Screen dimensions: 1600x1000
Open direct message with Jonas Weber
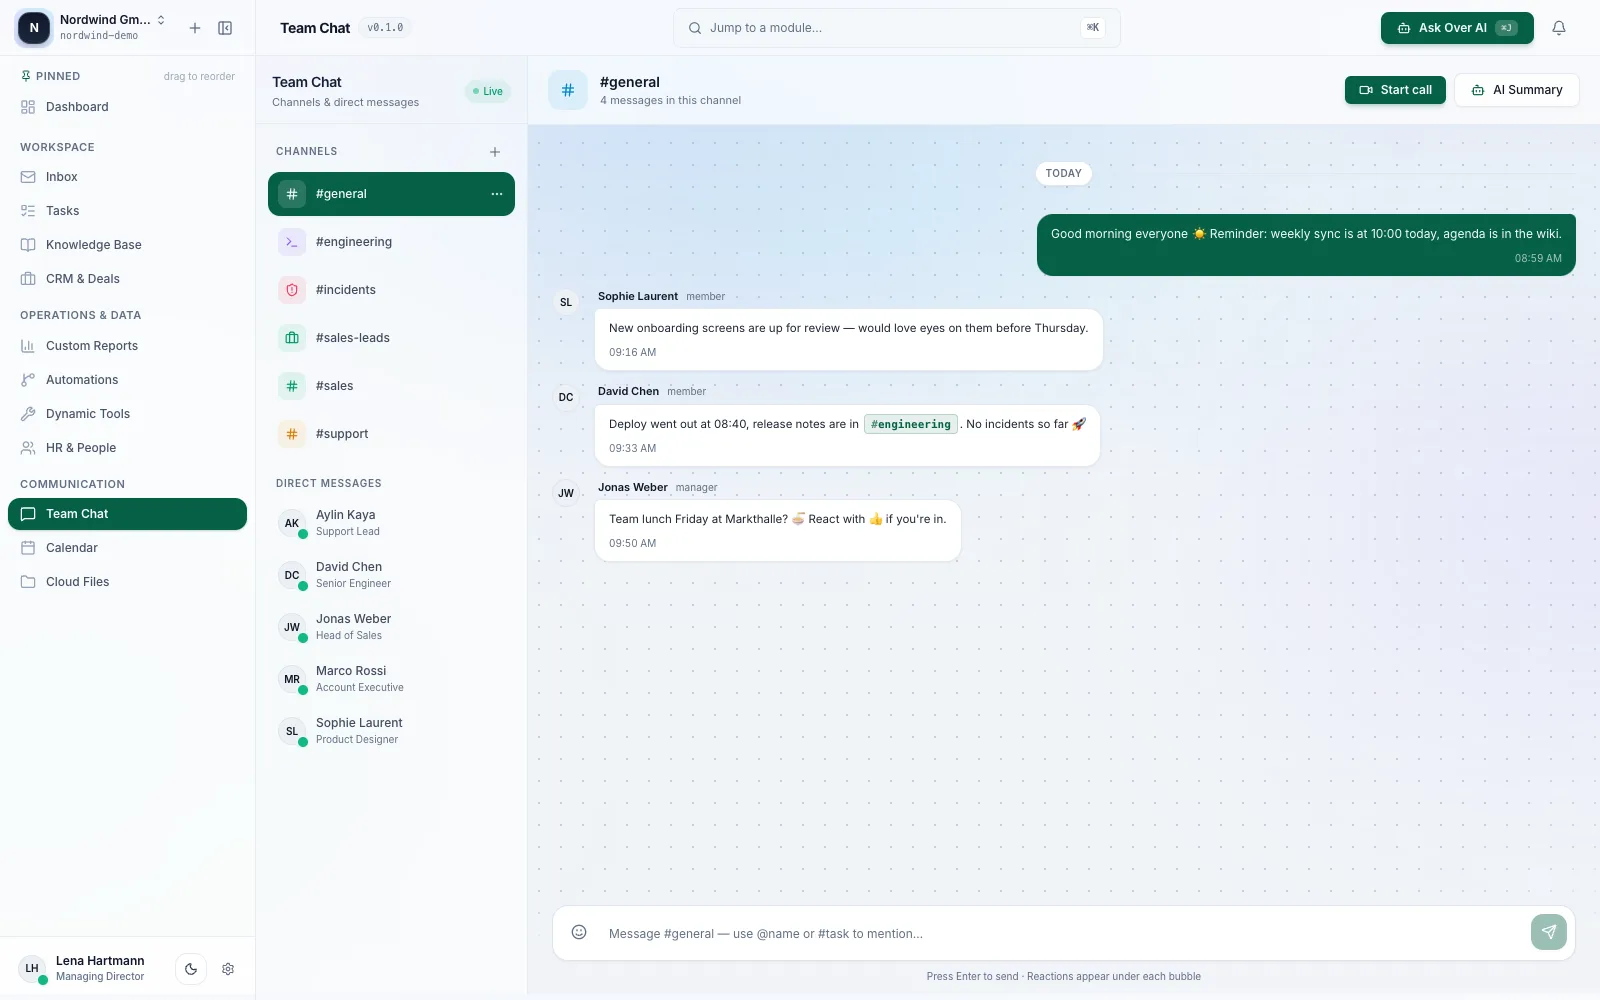pos(391,627)
